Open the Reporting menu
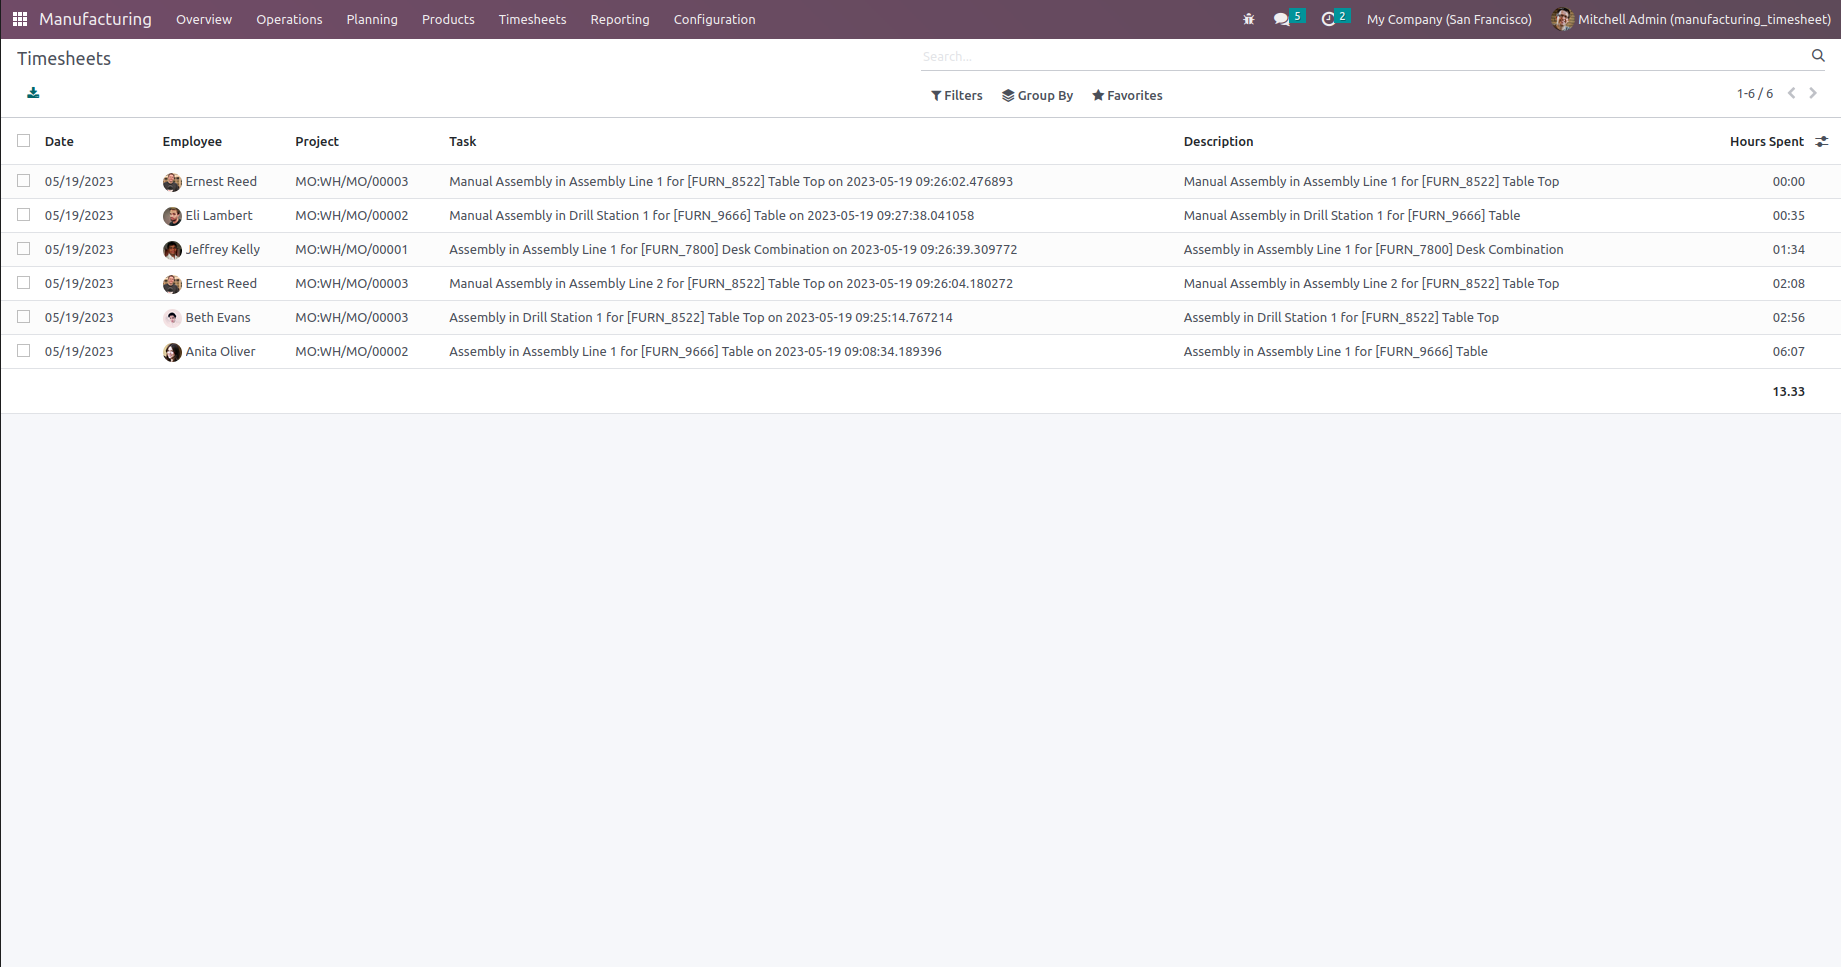This screenshot has width=1841, height=967. pyautogui.click(x=620, y=19)
